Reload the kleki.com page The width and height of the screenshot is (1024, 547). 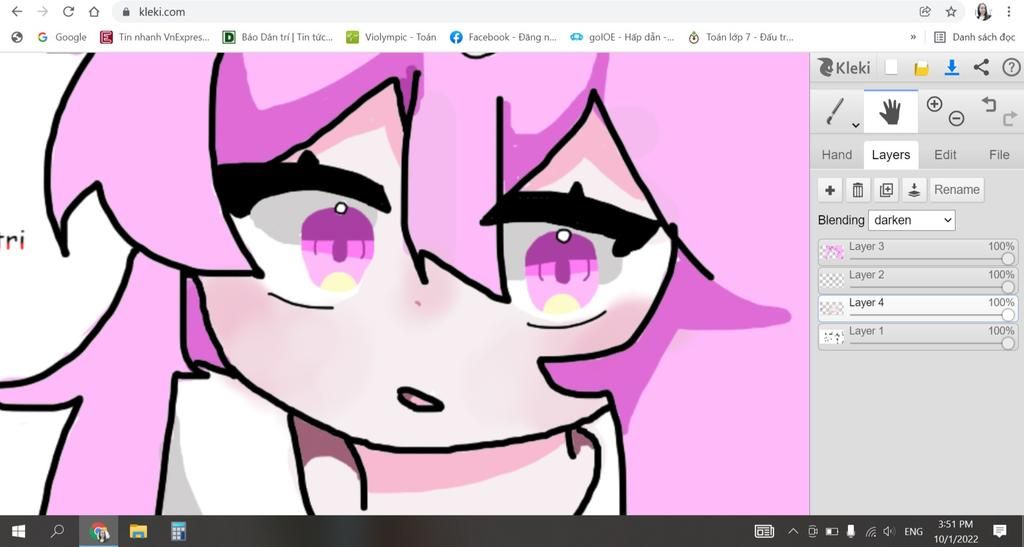69,12
